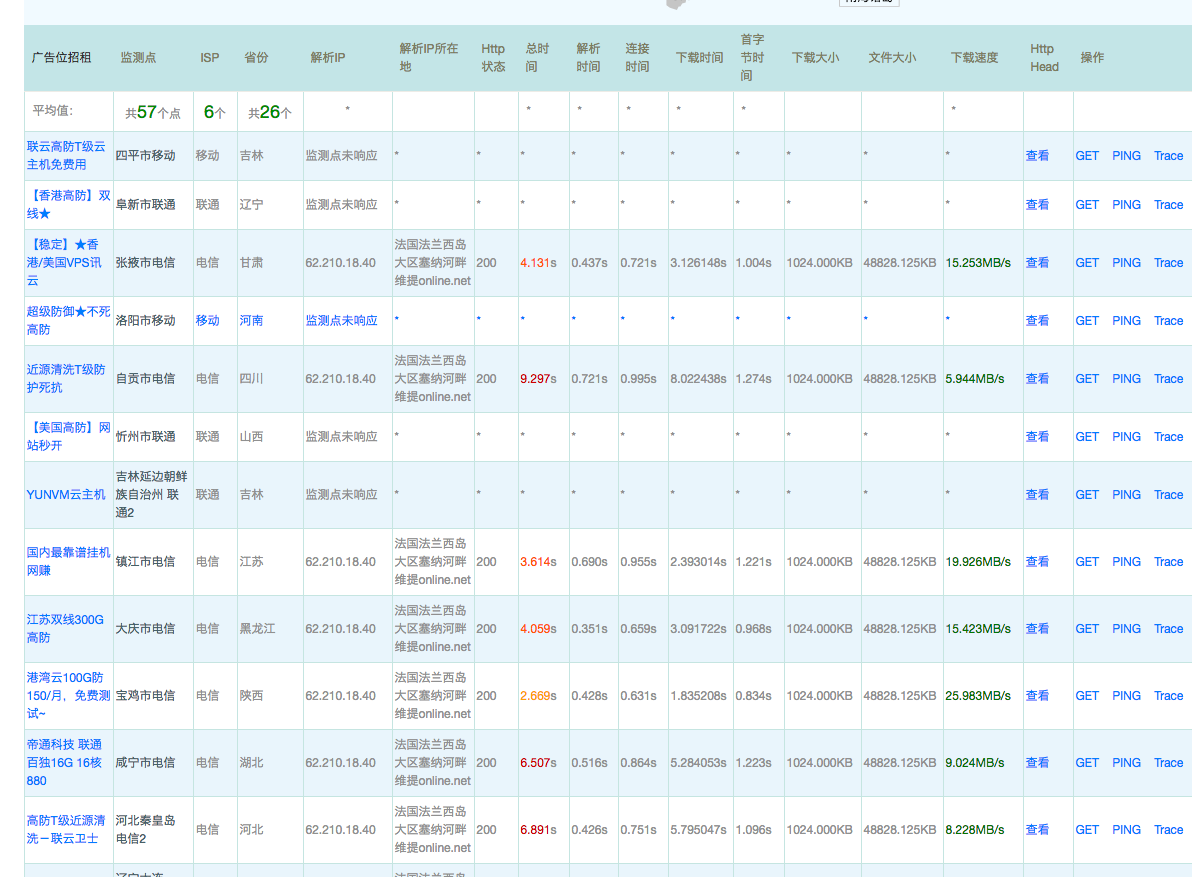Select the 监测点 column header
Viewport: 1192px width, 877px height.
[138, 58]
